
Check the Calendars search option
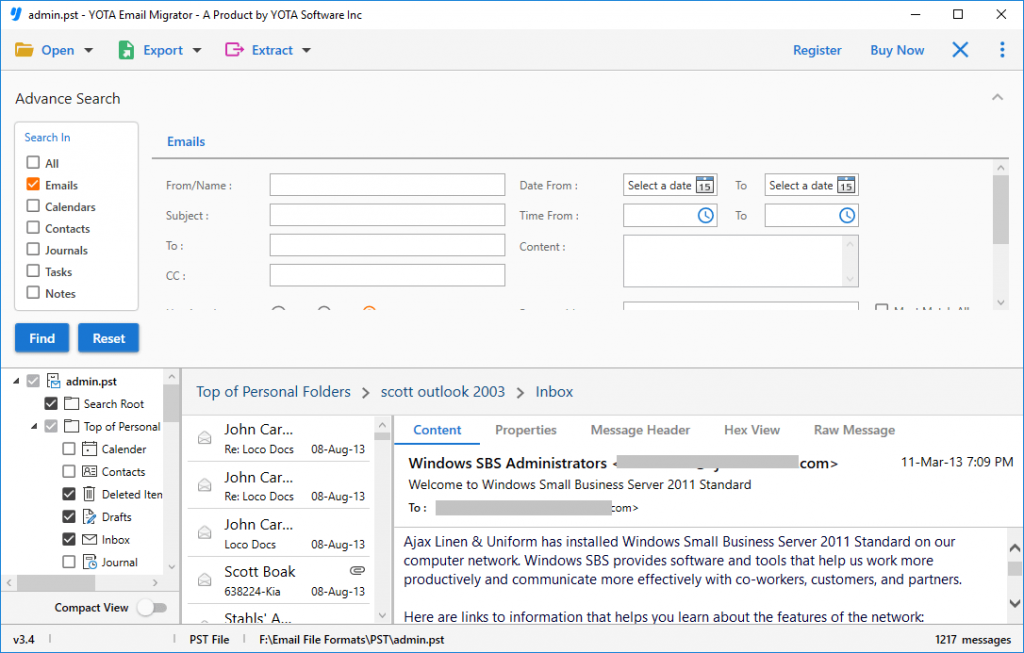pos(33,206)
